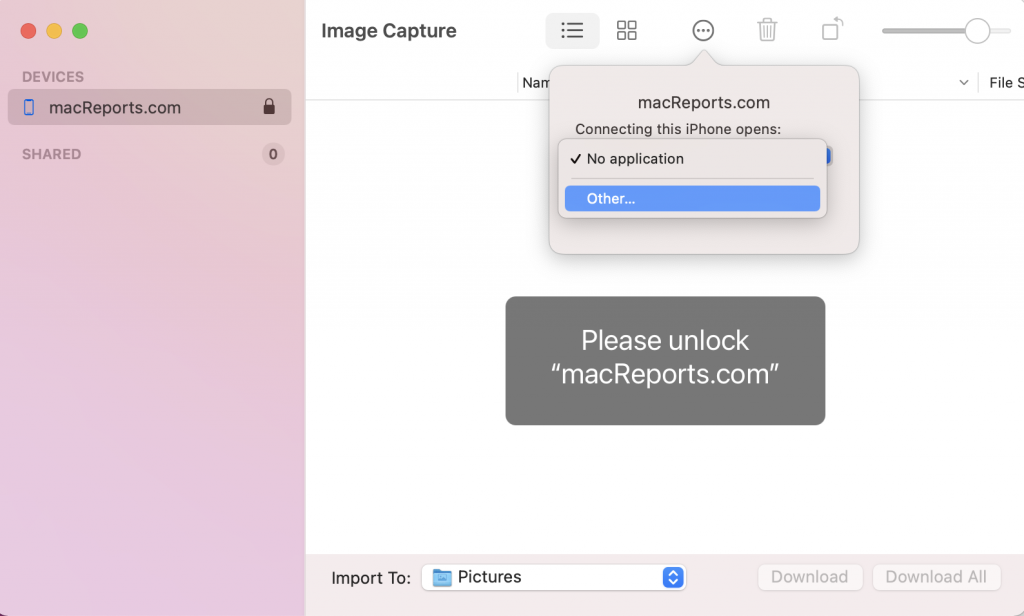This screenshot has width=1024, height=616.
Task: Click the rotate image icon
Action: (832, 29)
